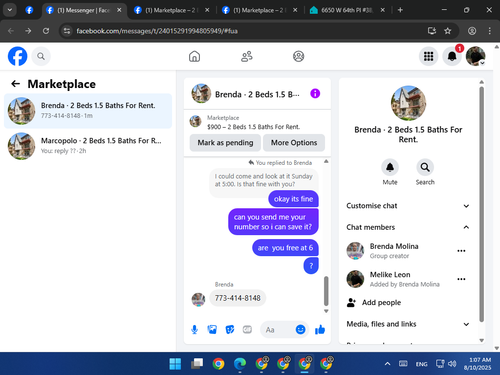Open a new Chrome tab
Image resolution: width=500 pixels, height=375 pixels.
tap(400, 10)
